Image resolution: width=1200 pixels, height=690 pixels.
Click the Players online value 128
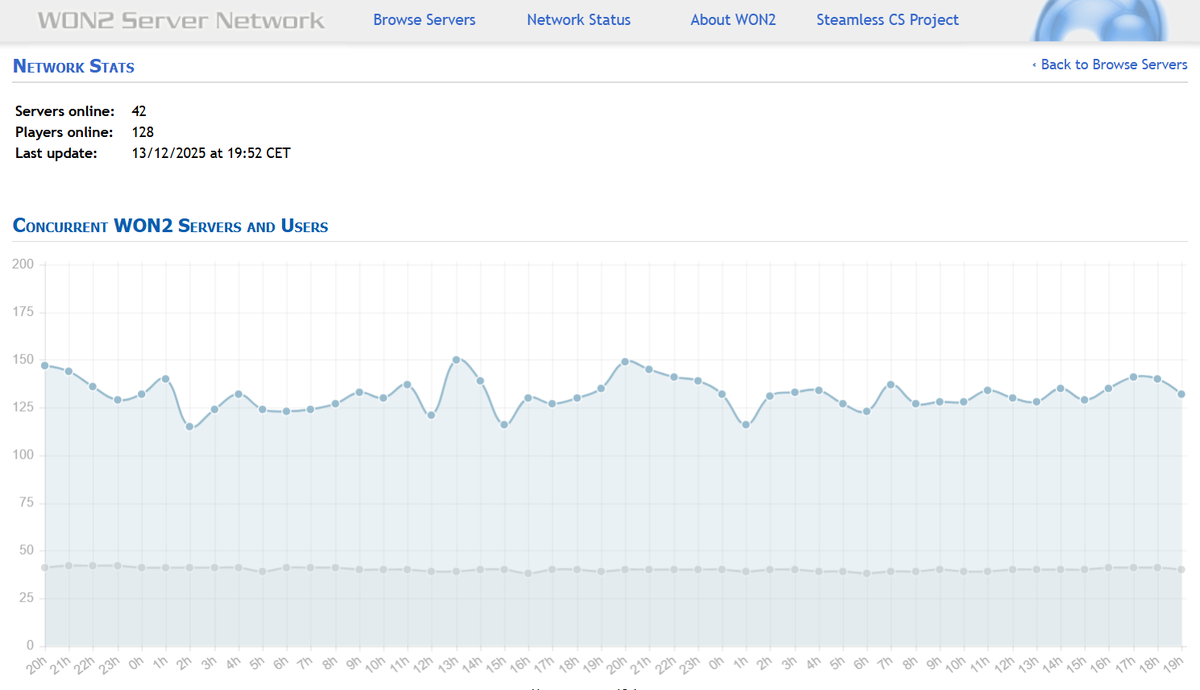tap(143, 132)
